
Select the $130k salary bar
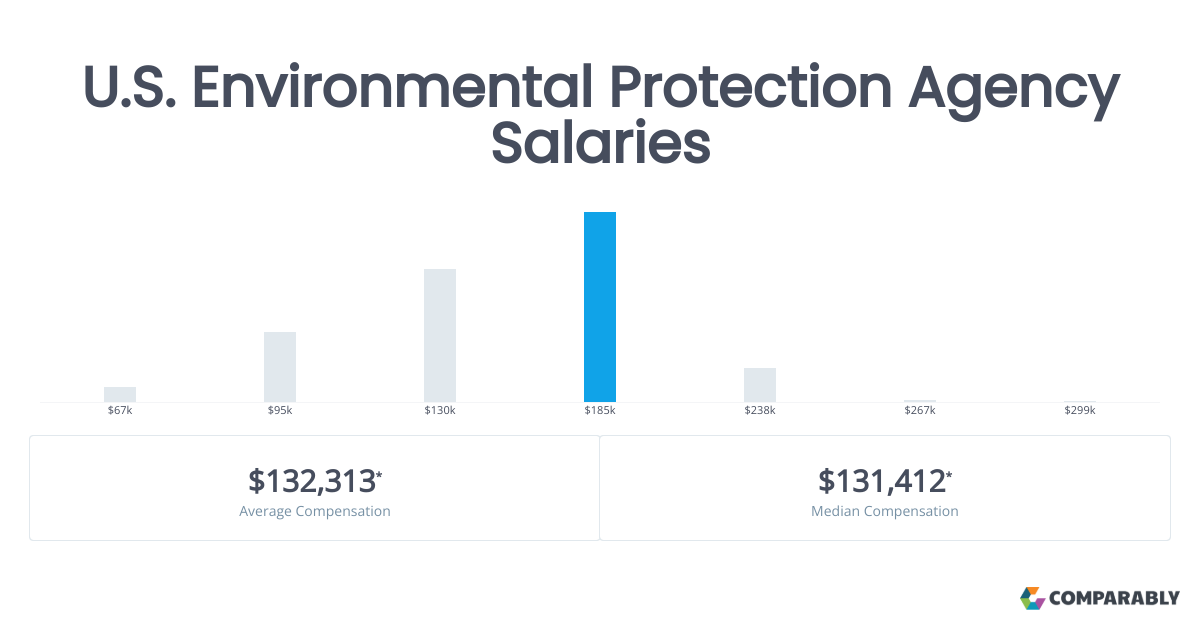click(x=440, y=335)
